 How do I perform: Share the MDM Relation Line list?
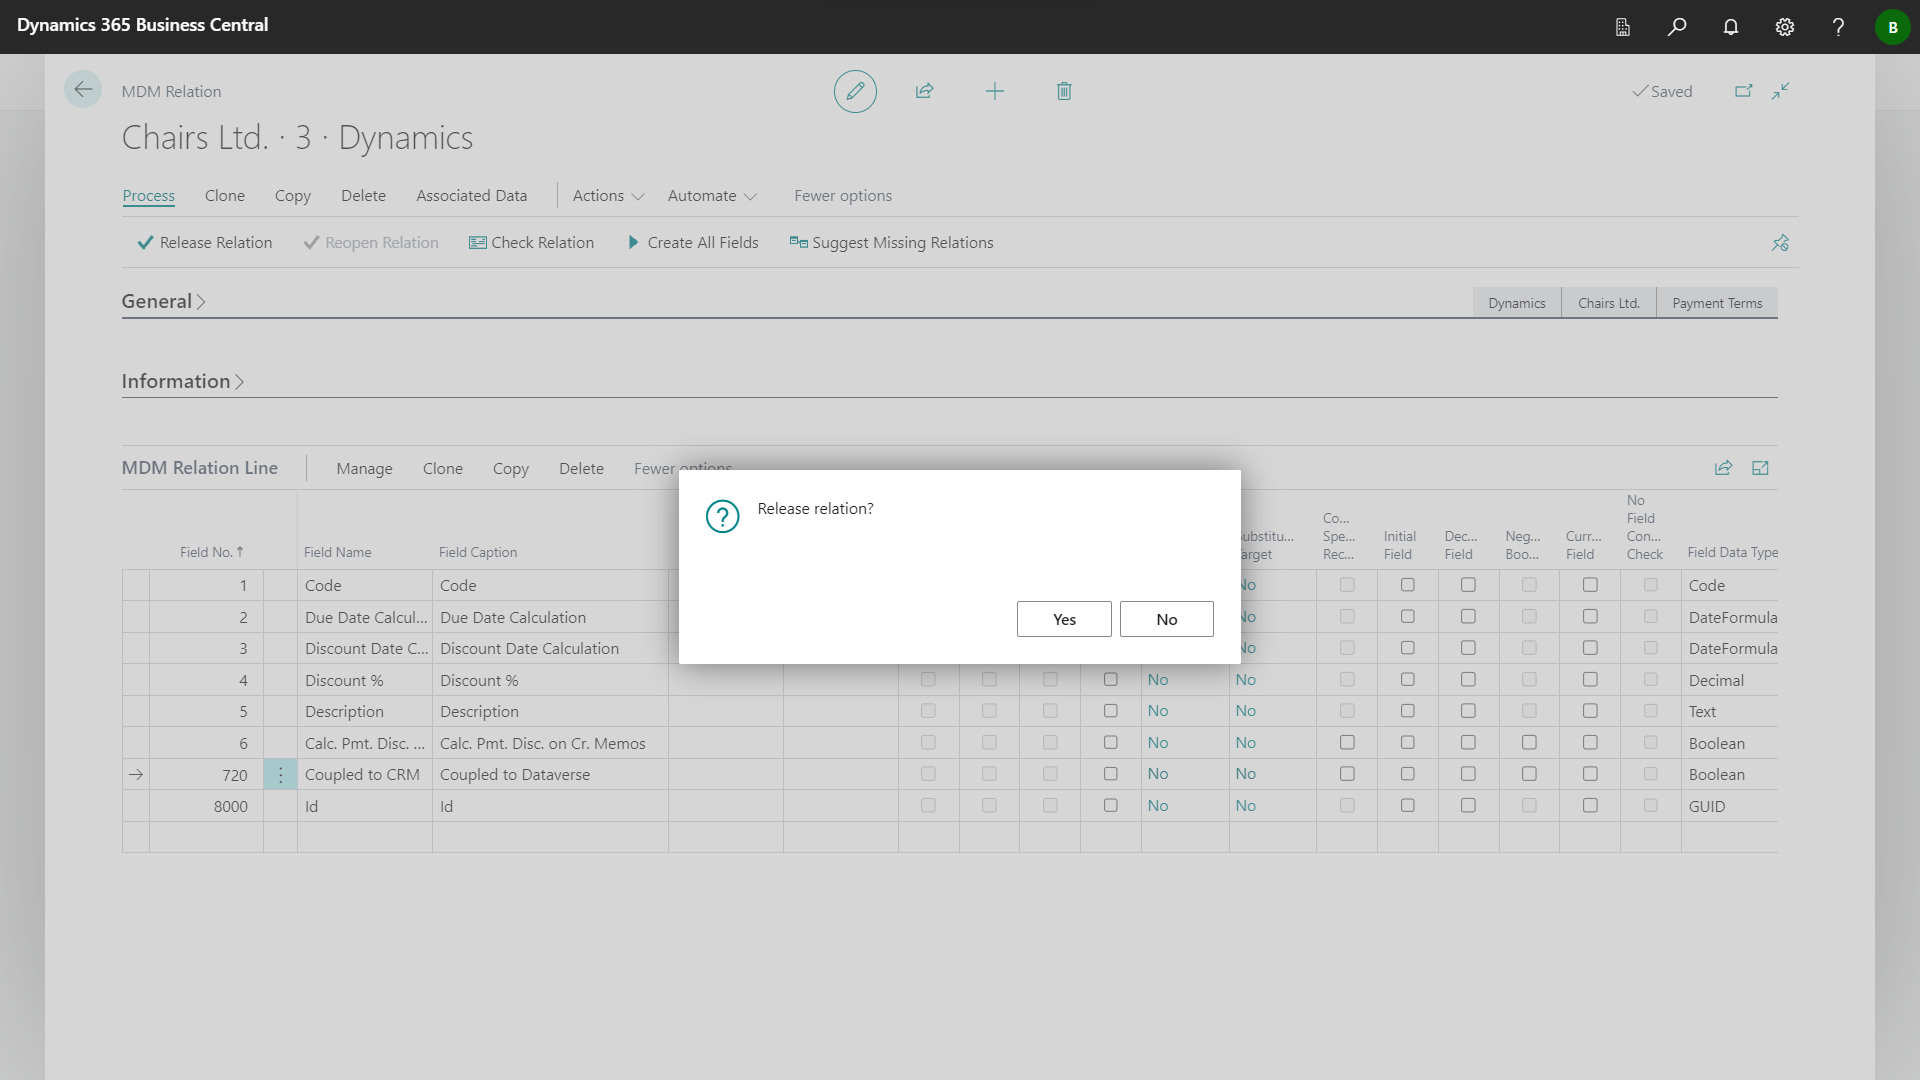(x=1723, y=468)
